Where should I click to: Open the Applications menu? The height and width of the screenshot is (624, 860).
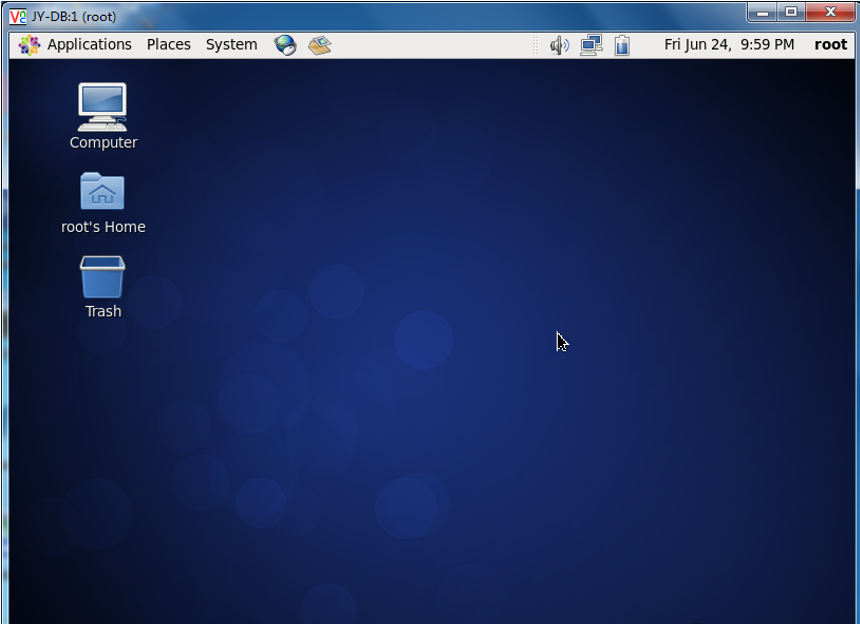[89, 45]
